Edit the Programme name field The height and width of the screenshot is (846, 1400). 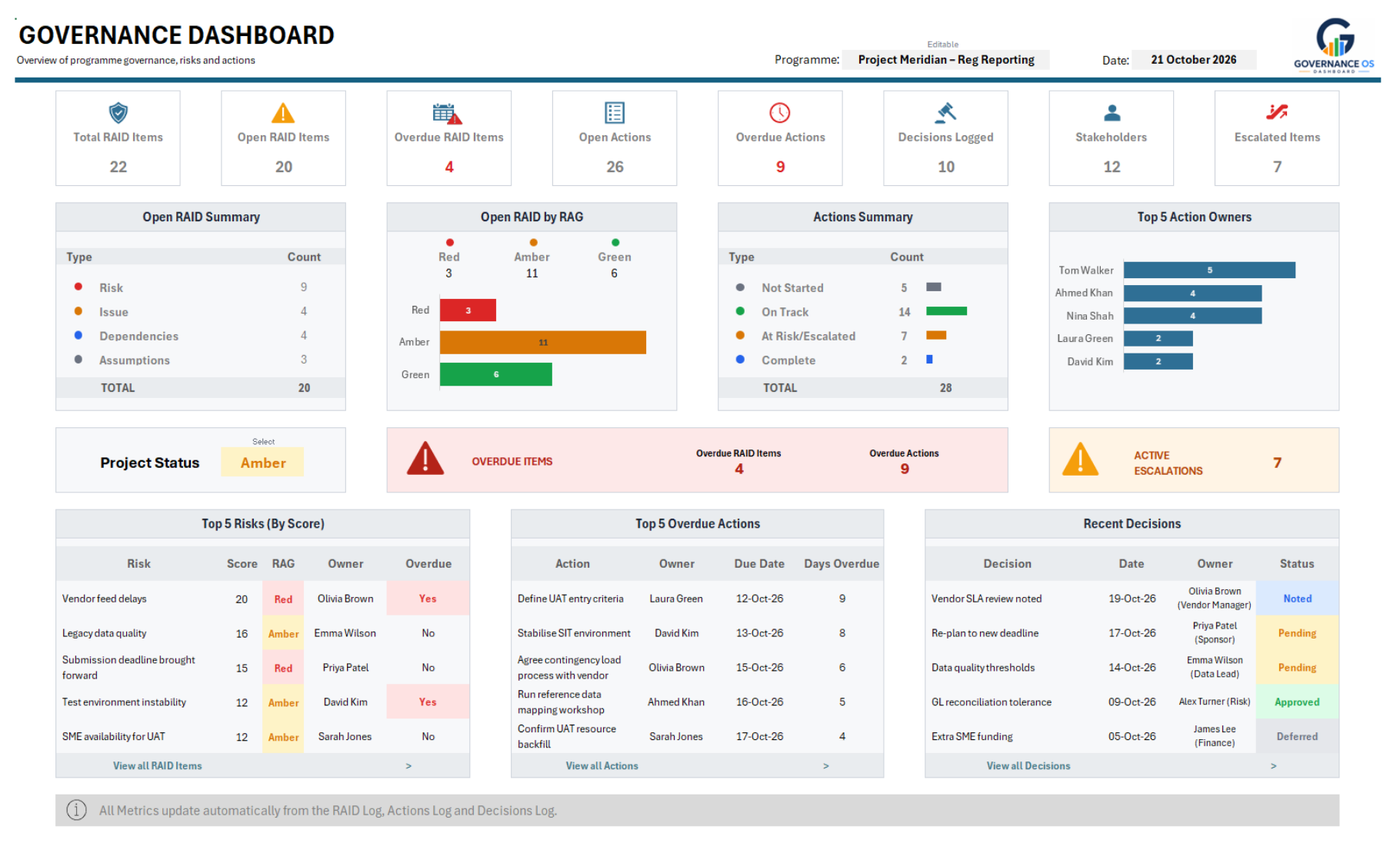945,60
